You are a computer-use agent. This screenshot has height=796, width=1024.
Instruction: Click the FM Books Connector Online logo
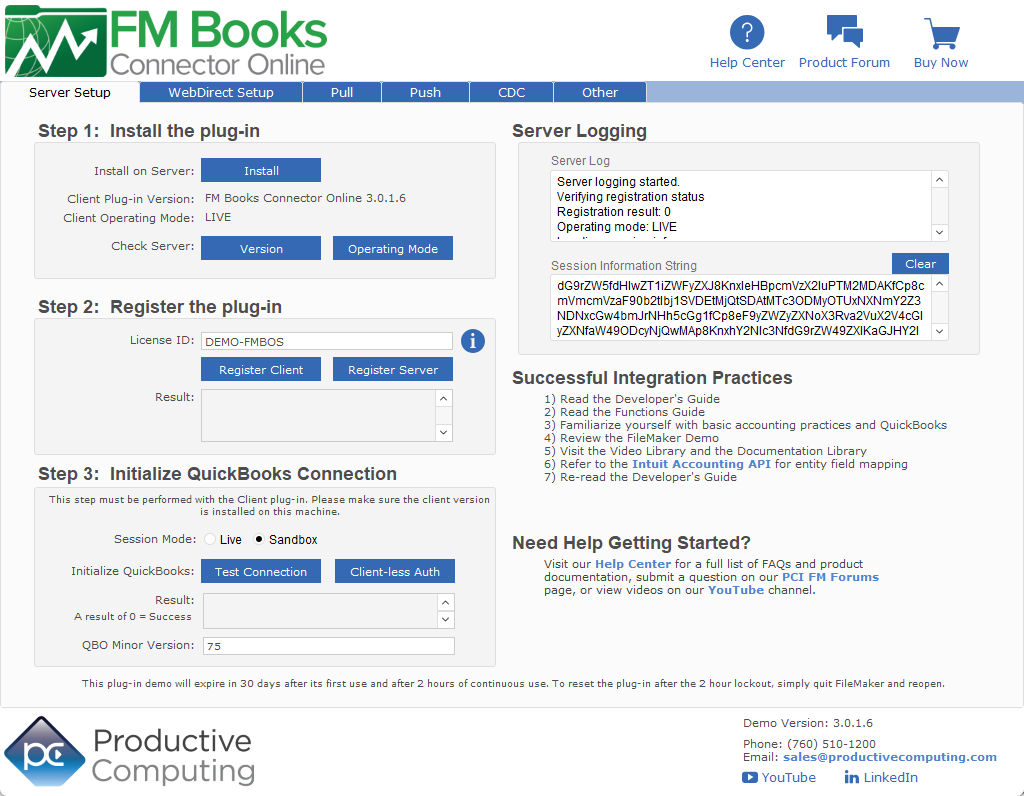point(166,42)
